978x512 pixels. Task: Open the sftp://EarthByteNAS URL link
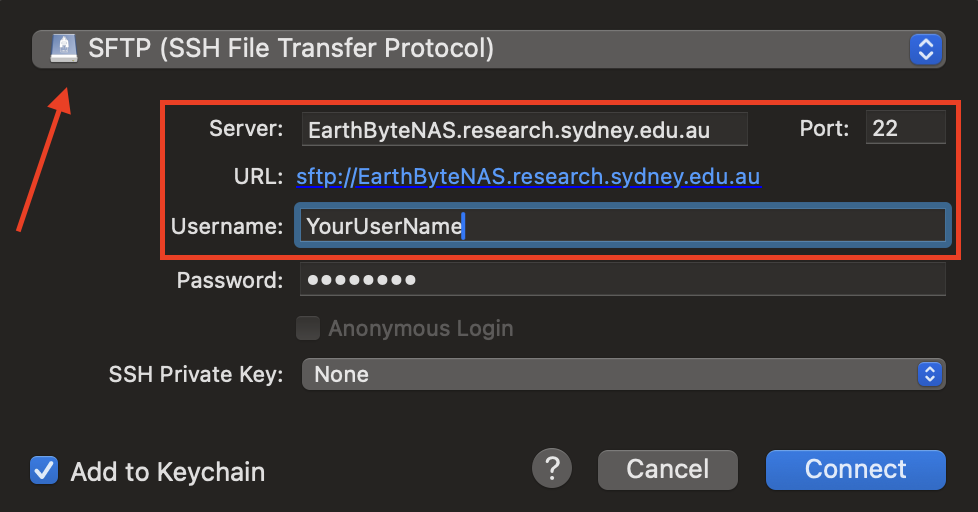(528, 177)
